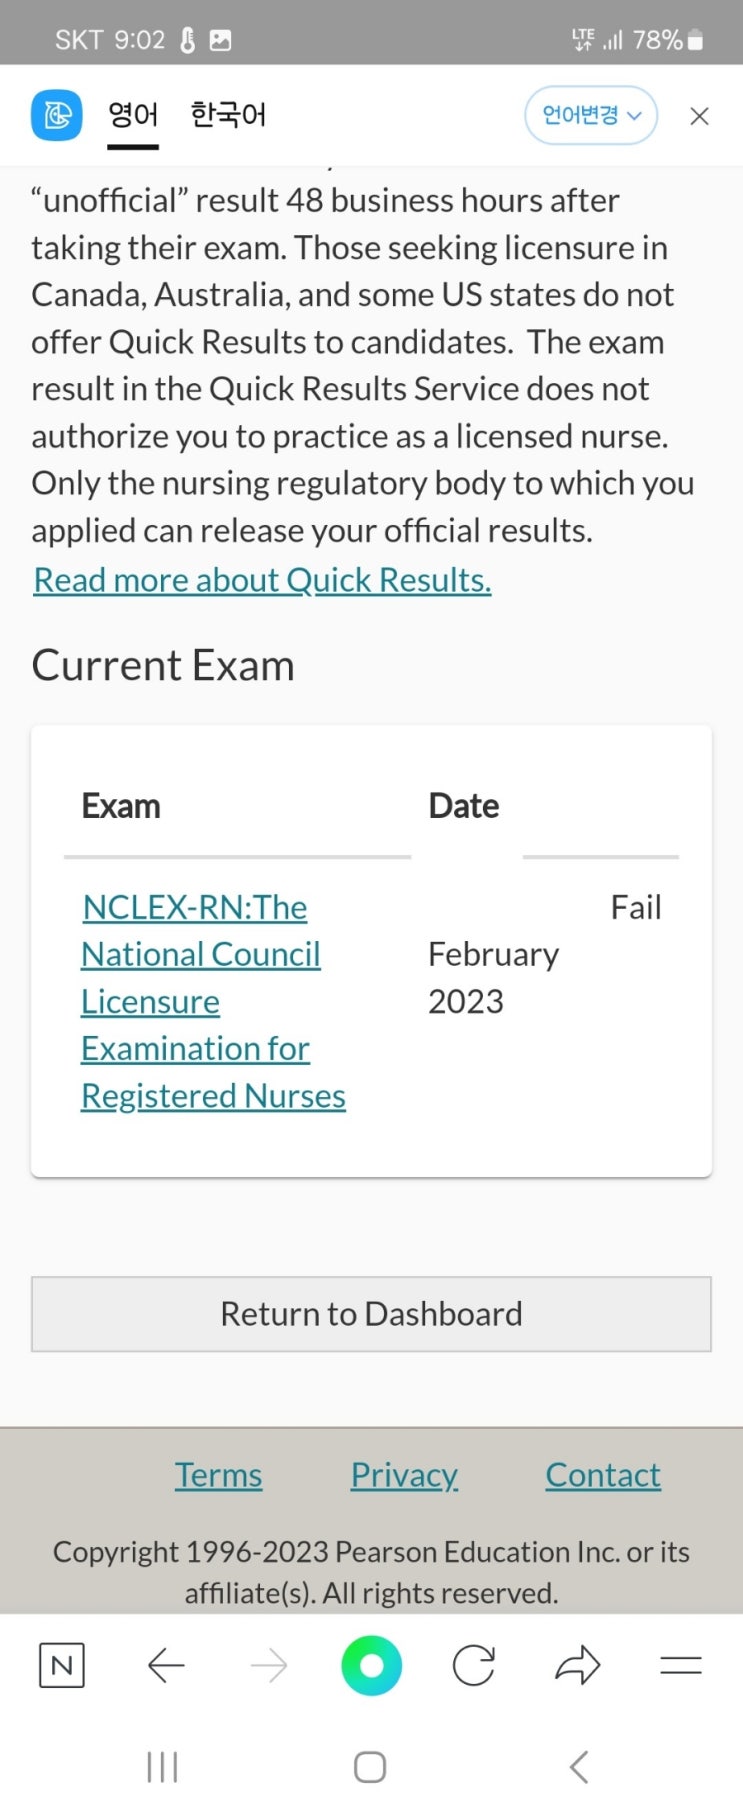Tap Return to Dashboard button
This screenshot has height=1816, width=743.
click(x=371, y=1314)
